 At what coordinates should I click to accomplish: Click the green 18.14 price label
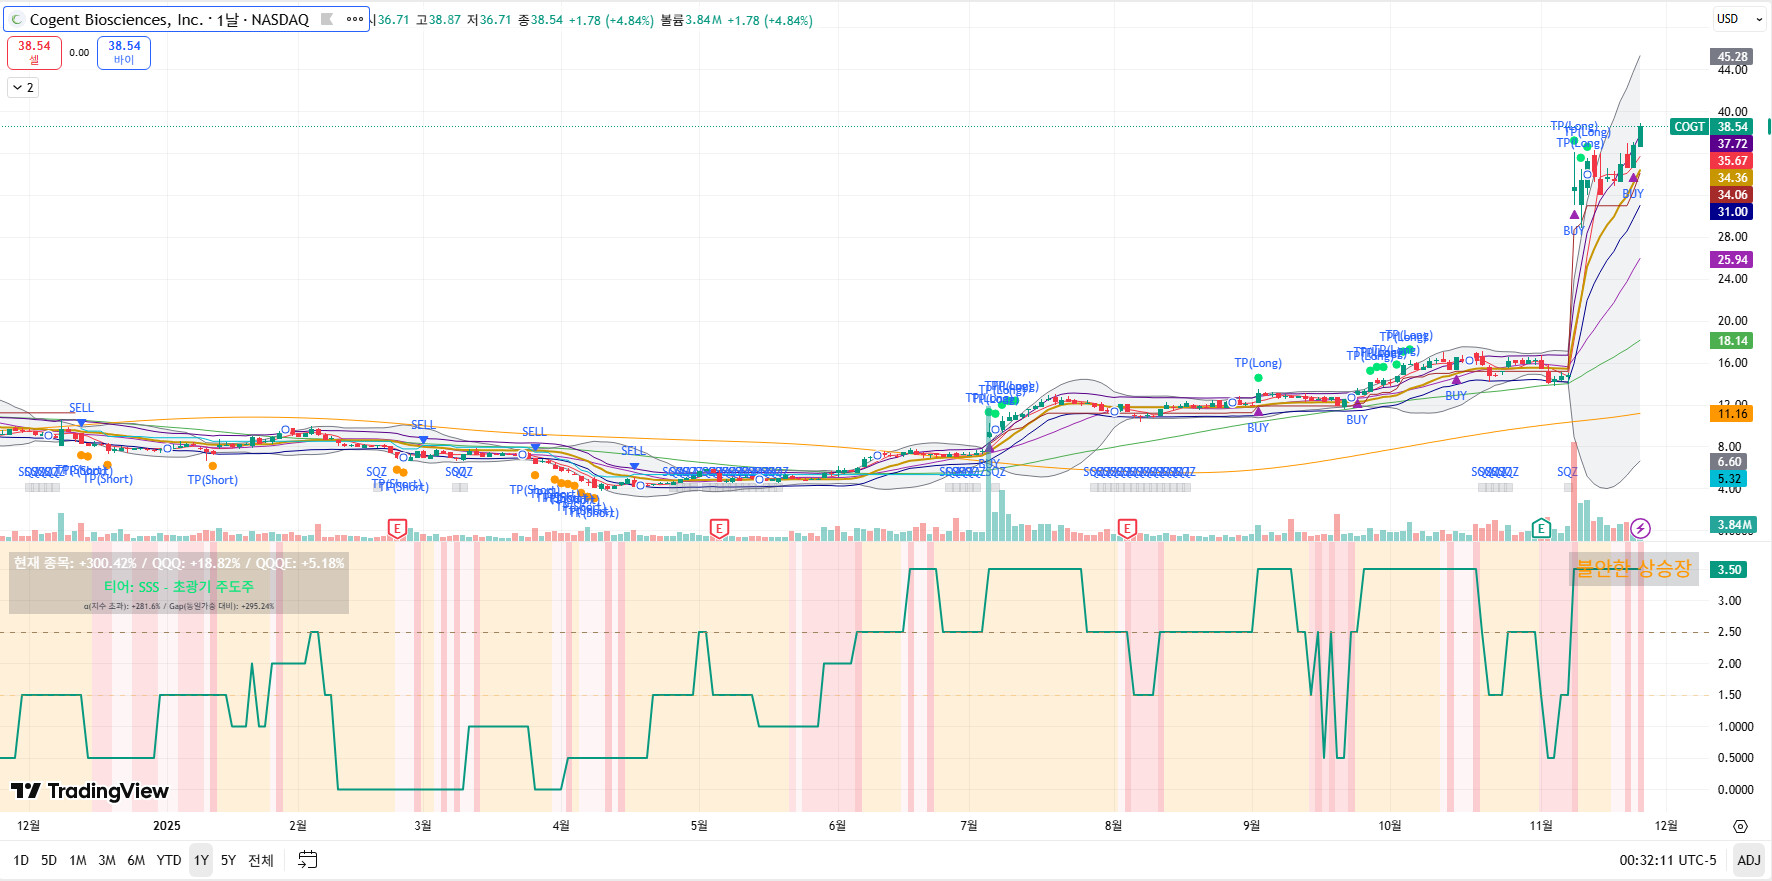(1733, 341)
